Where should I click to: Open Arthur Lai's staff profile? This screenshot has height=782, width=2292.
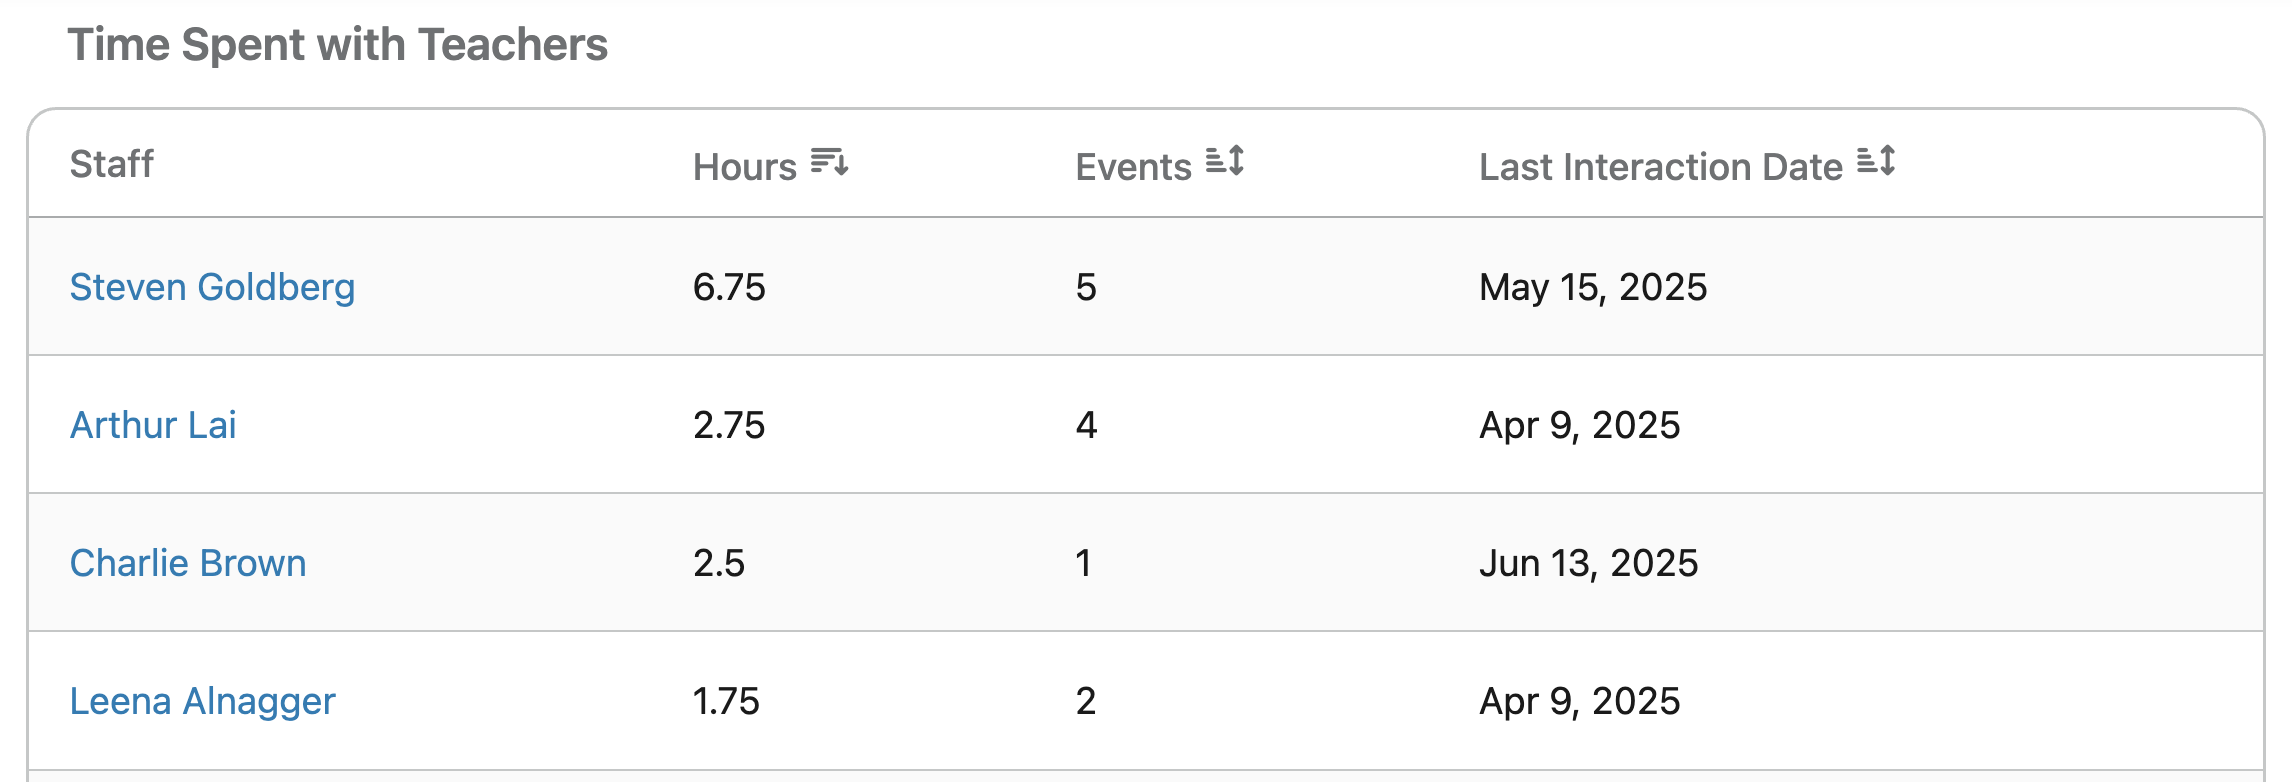153,425
